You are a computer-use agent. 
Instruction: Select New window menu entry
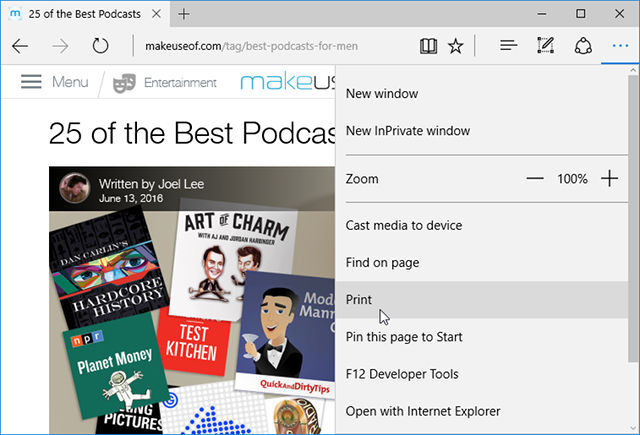point(381,93)
